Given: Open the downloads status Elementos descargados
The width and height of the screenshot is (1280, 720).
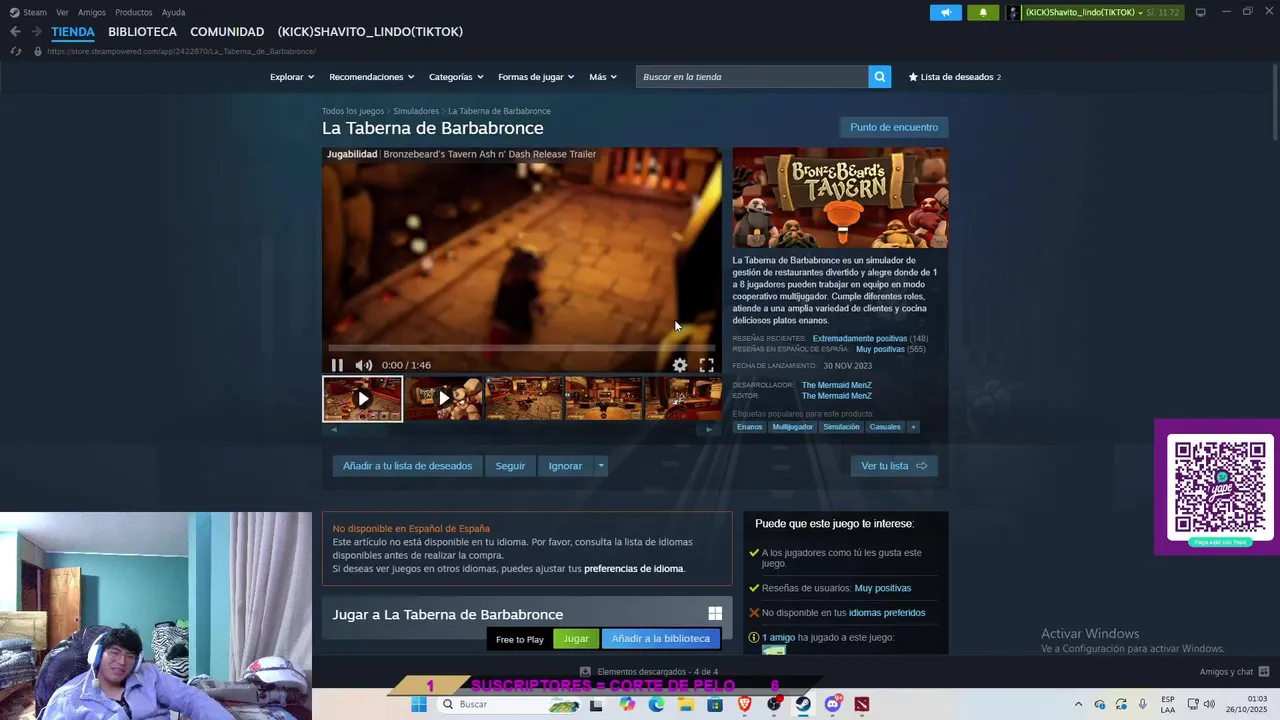Looking at the screenshot, I should click(x=649, y=672).
